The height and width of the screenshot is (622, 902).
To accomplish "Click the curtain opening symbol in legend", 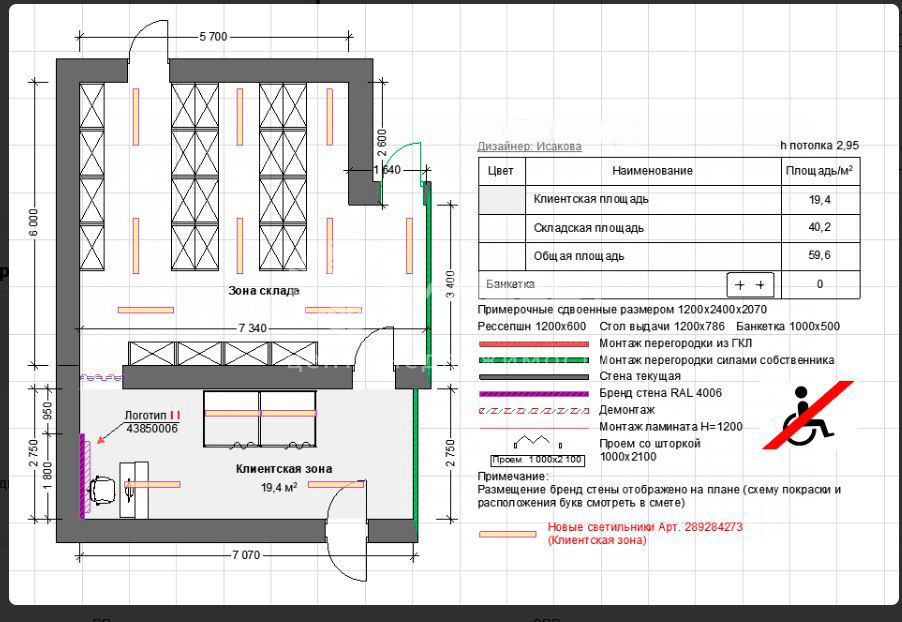I will 537,451.
